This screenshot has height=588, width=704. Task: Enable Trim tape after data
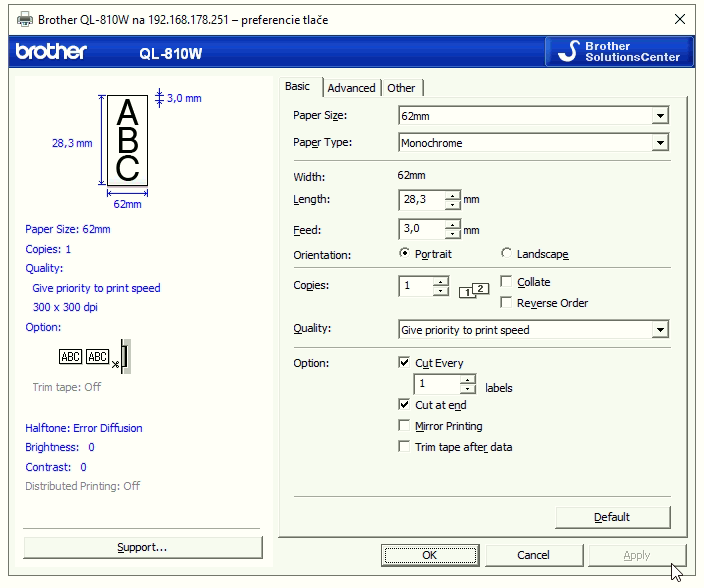click(x=404, y=447)
